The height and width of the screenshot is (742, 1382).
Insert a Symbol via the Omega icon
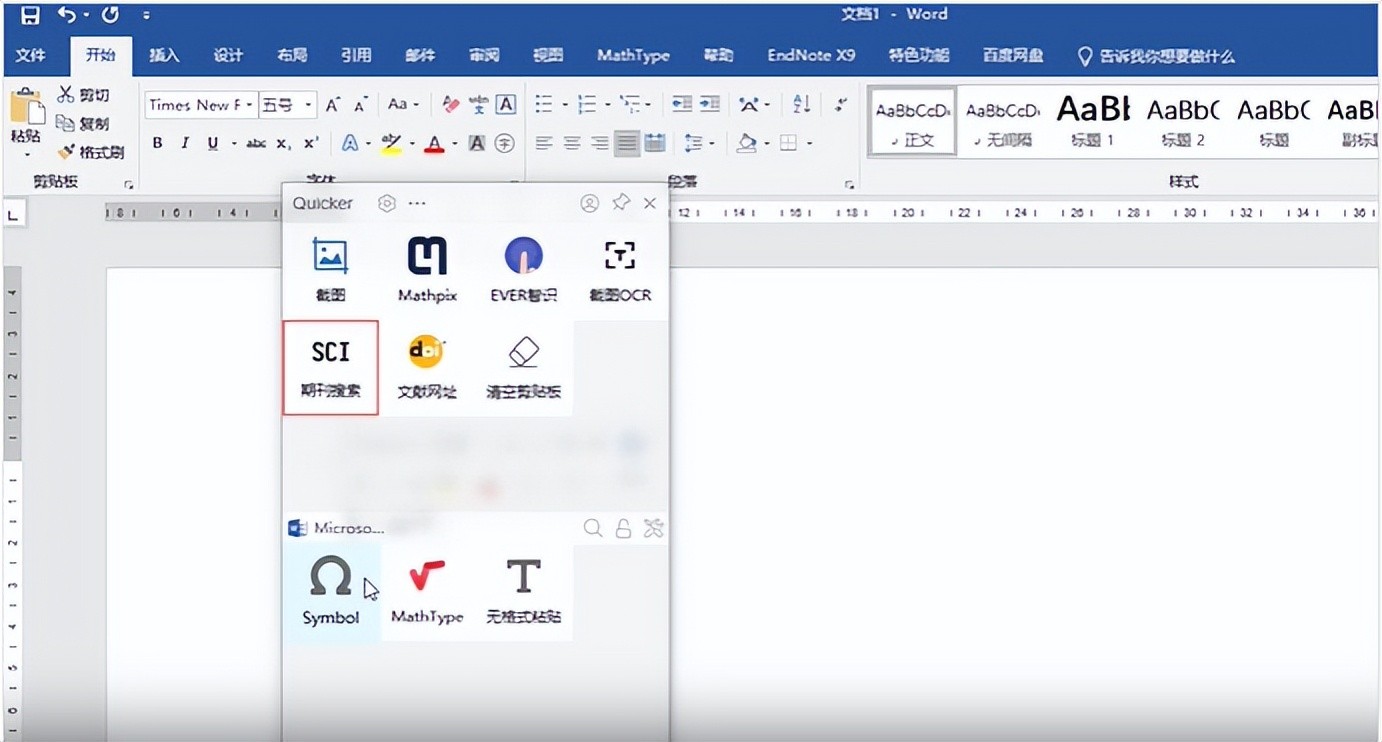[x=330, y=590]
